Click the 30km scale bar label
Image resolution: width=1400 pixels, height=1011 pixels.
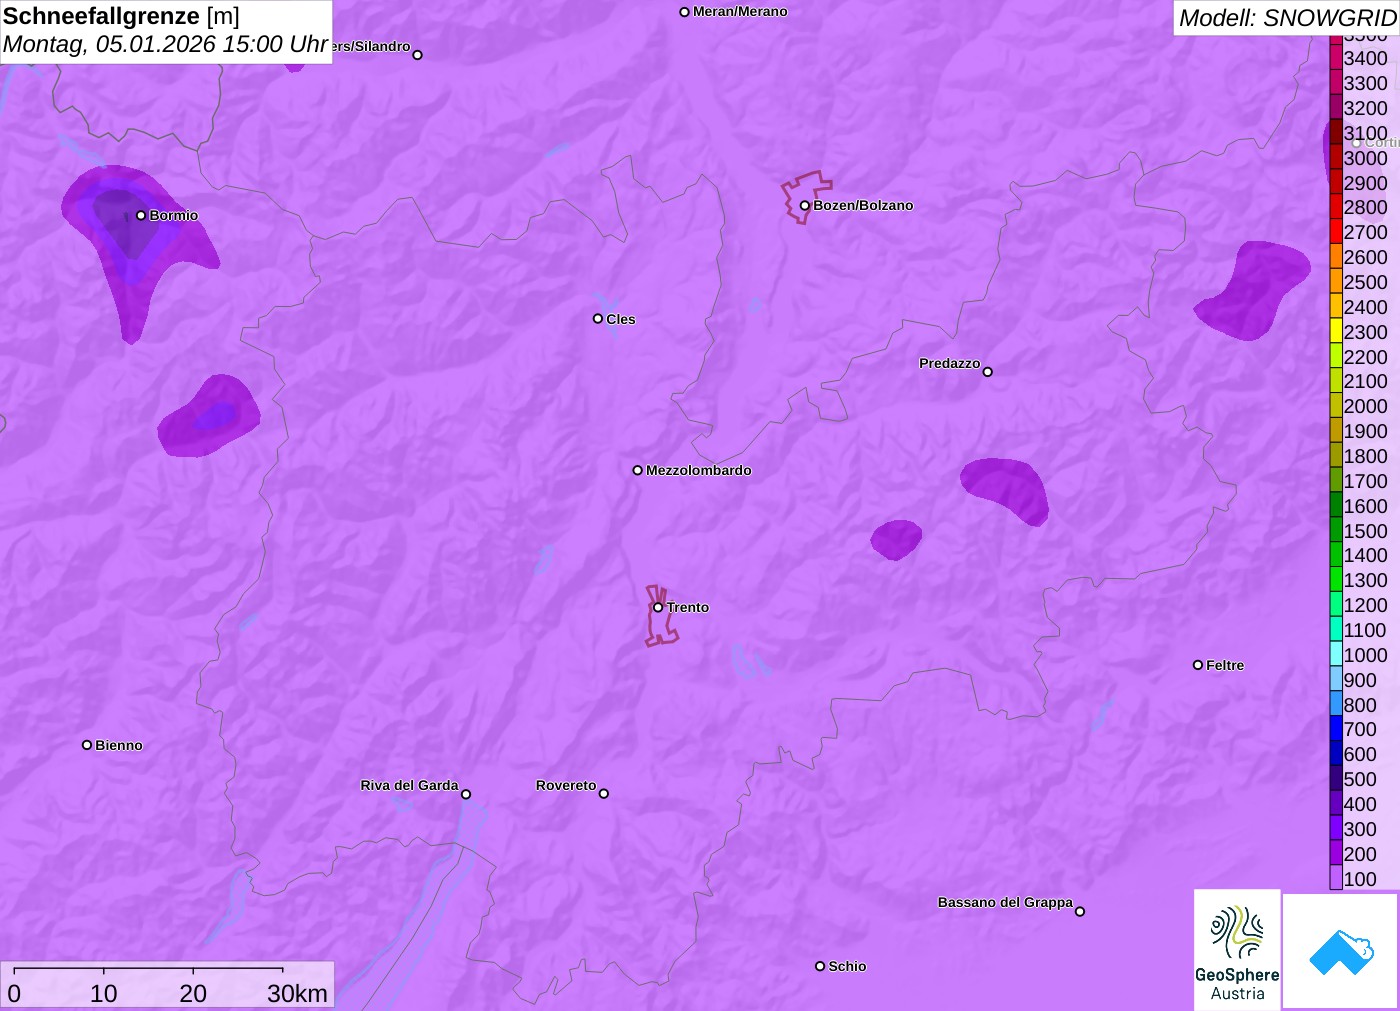pos(297,994)
